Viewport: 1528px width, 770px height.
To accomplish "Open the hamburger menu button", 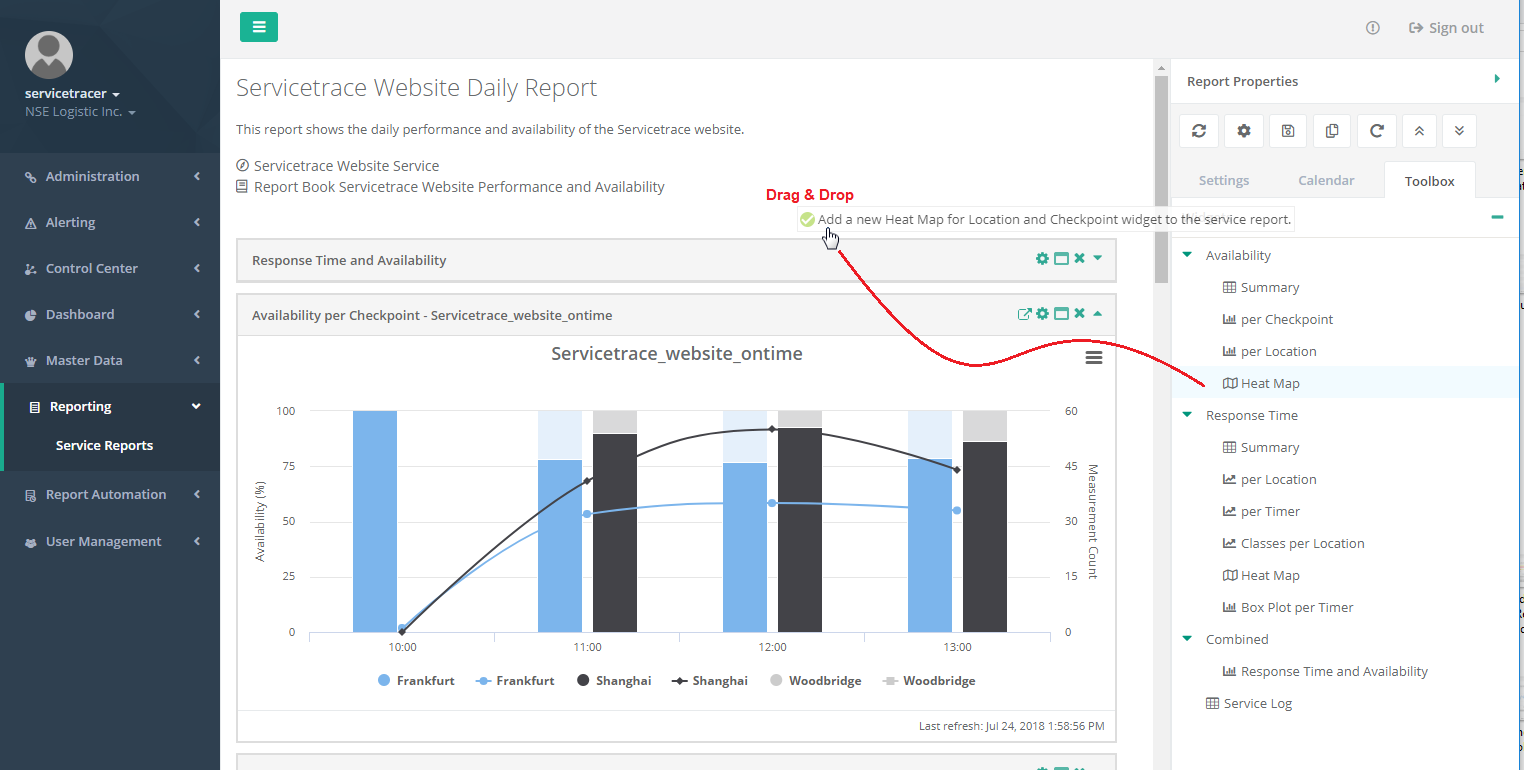I will [x=259, y=27].
